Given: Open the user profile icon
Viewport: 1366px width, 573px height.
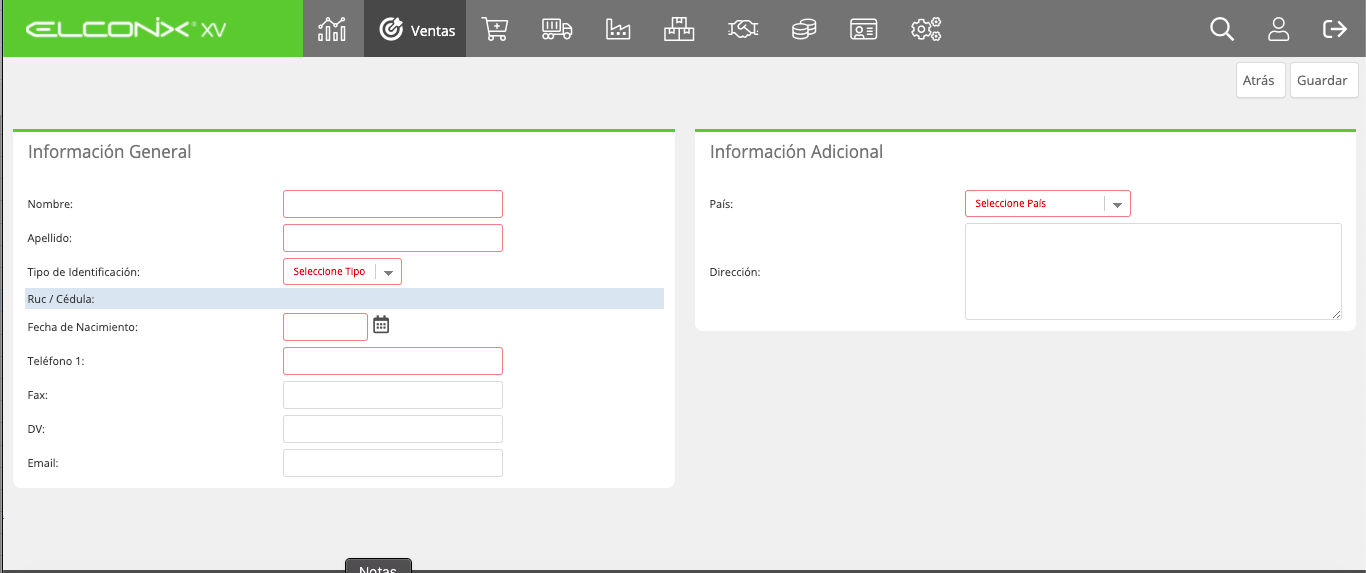Looking at the screenshot, I should pos(1278,29).
